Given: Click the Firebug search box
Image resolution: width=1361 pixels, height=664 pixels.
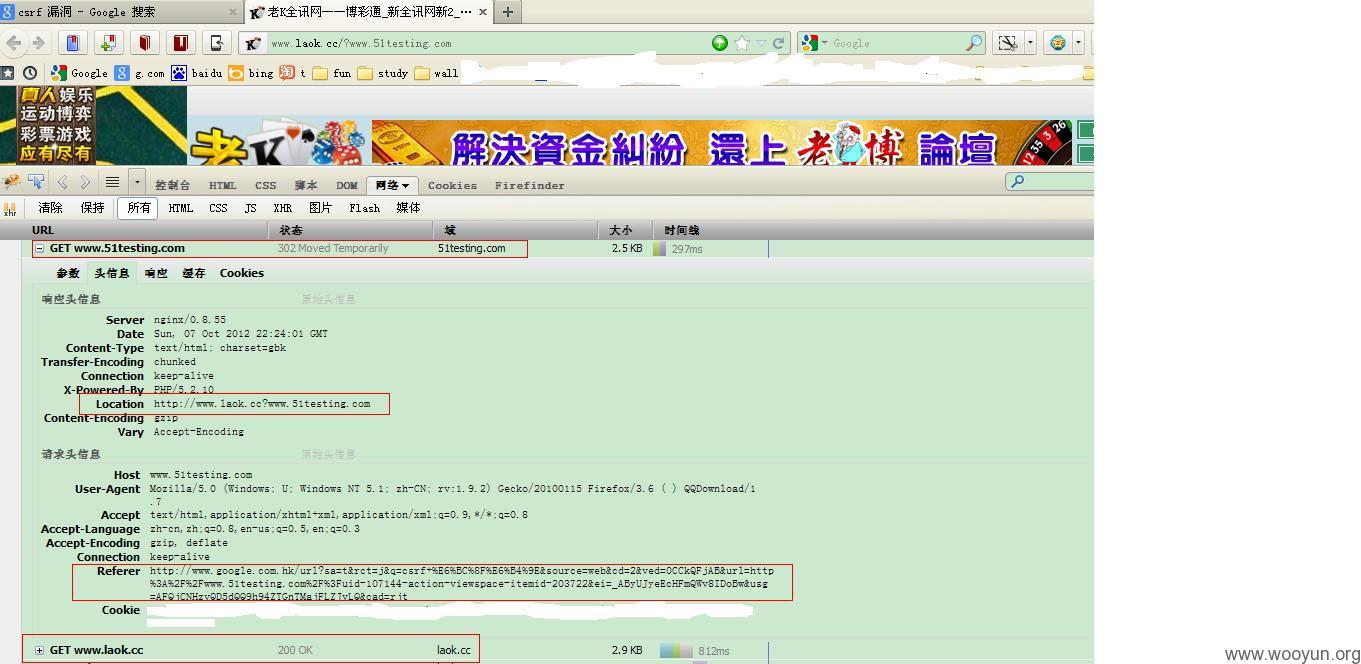Looking at the screenshot, I should click(x=1050, y=181).
